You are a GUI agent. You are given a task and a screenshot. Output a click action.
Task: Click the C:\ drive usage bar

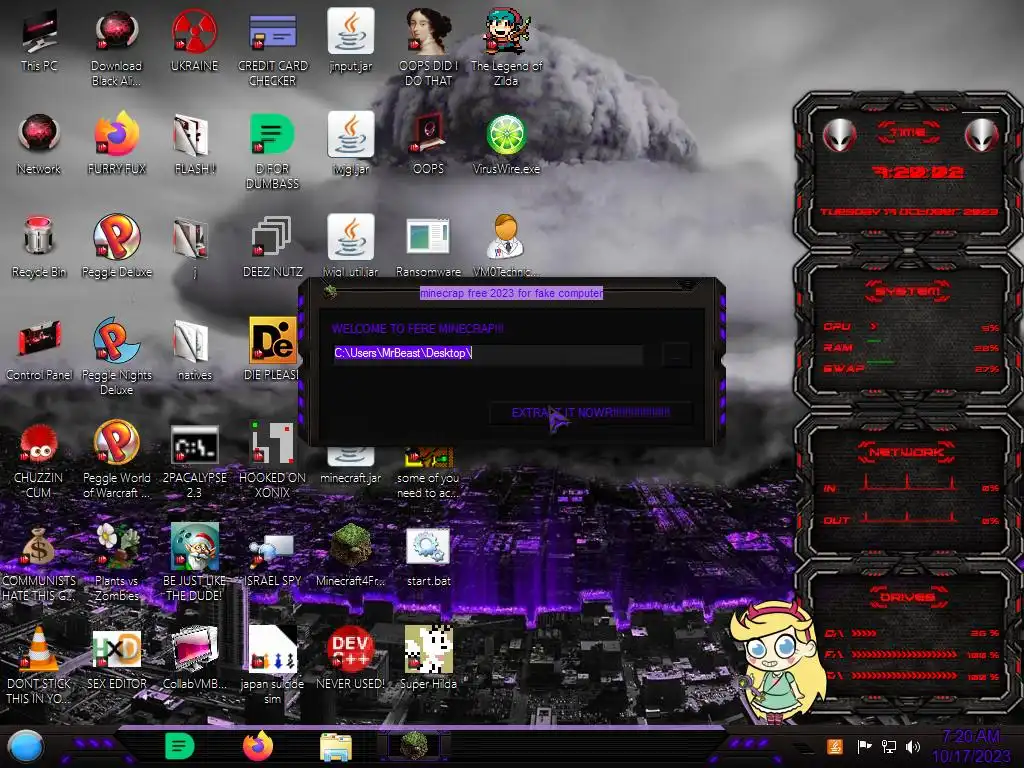pos(864,633)
